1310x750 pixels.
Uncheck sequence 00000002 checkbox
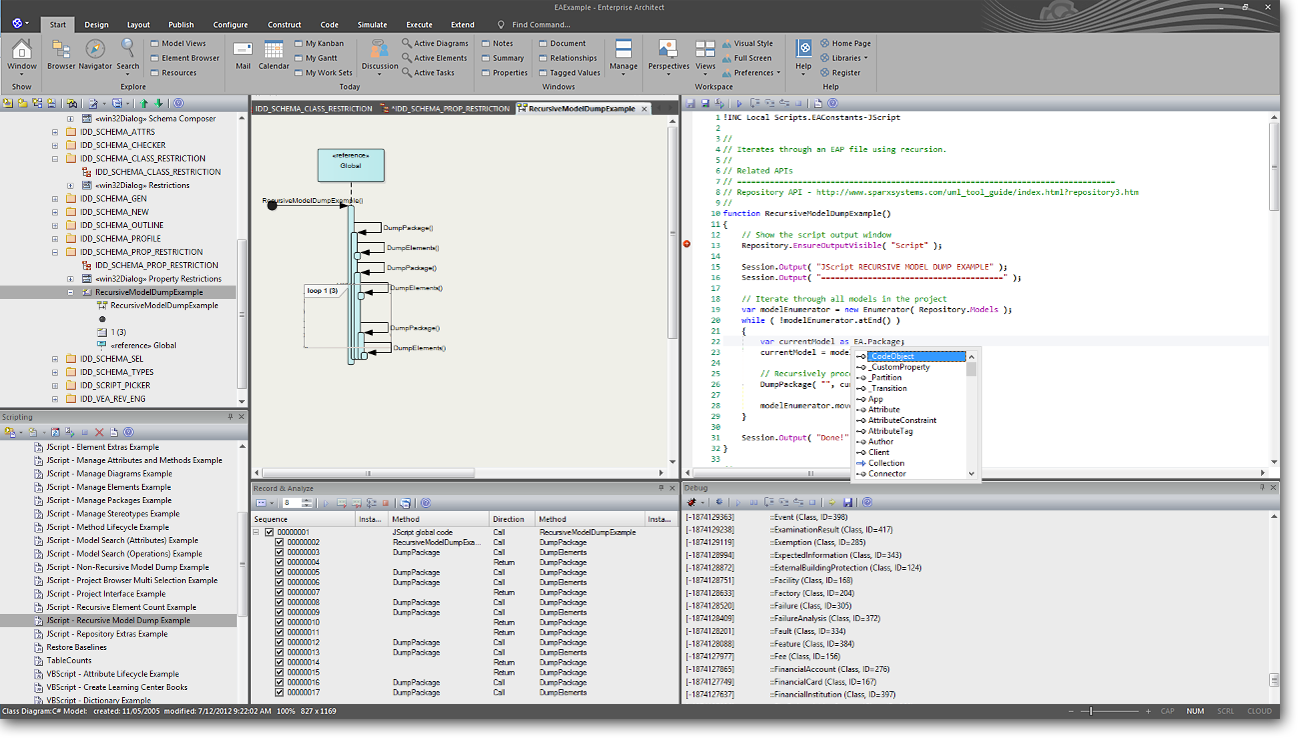(x=280, y=542)
